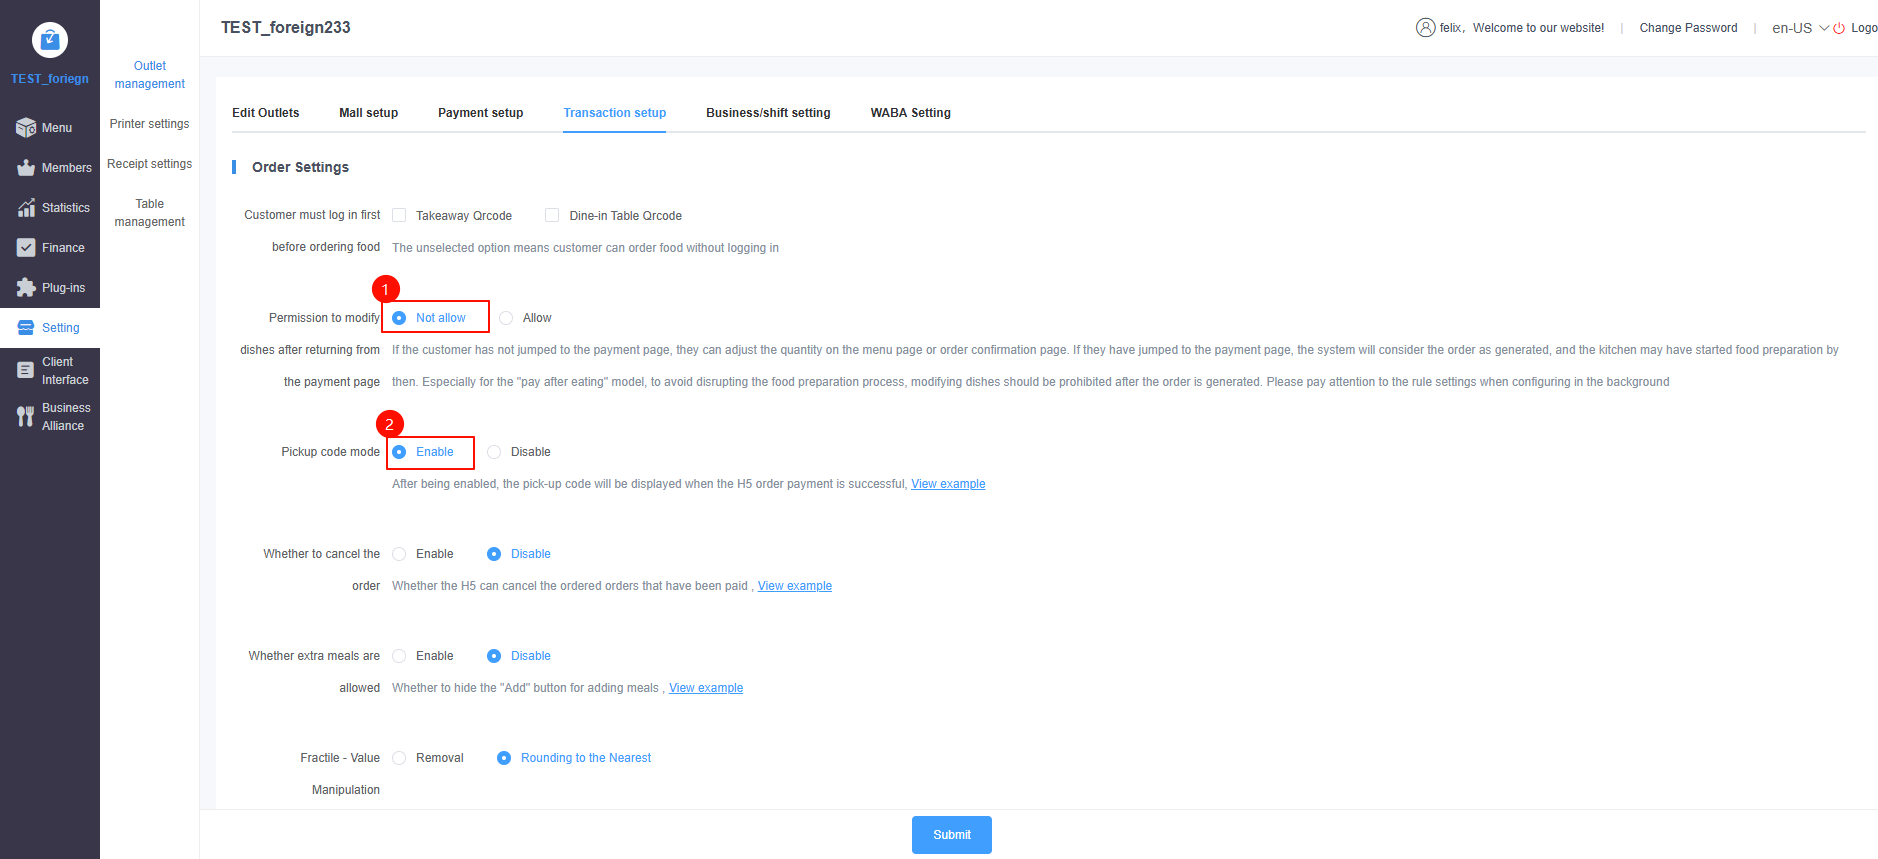Image resolution: width=1878 pixels, height=859 pixels.
Task: Check the Dine-in Table Qrcode checkbox
Action: coord(552,215)
